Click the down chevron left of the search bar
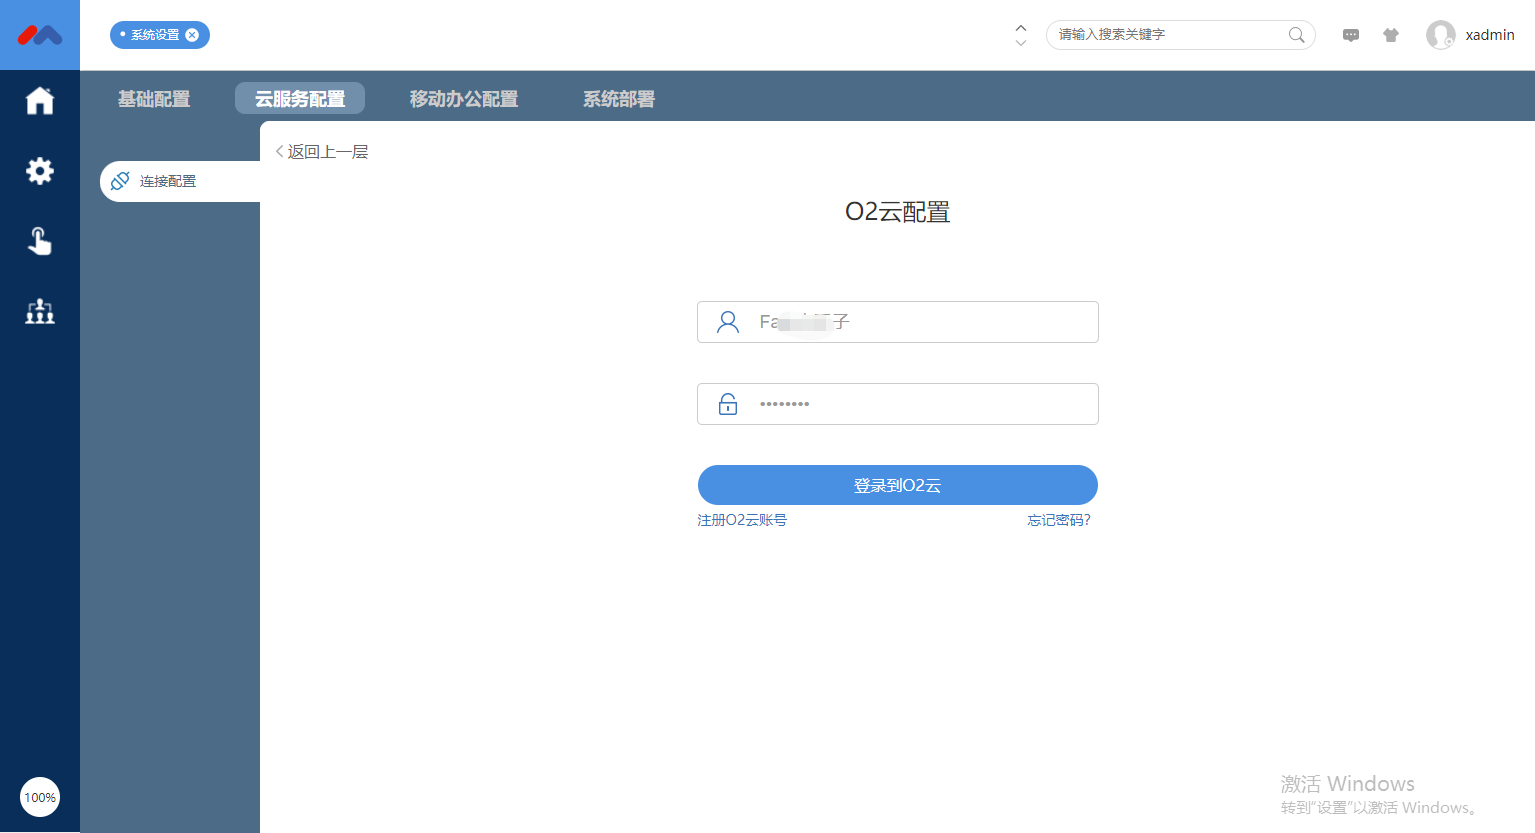This screenshot has height=833, width=1535. coord(1020,42)
